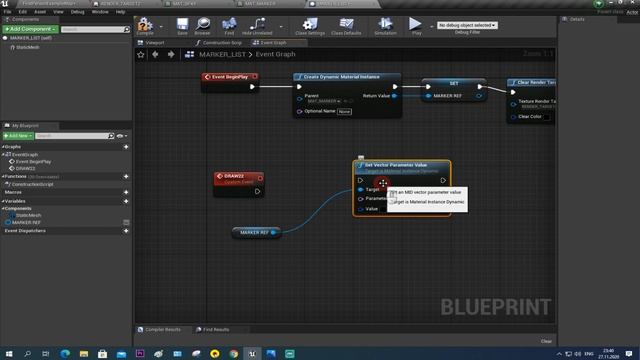Open the Edit menu
This screenshot has width=640, height=360.
click(22, 12)
